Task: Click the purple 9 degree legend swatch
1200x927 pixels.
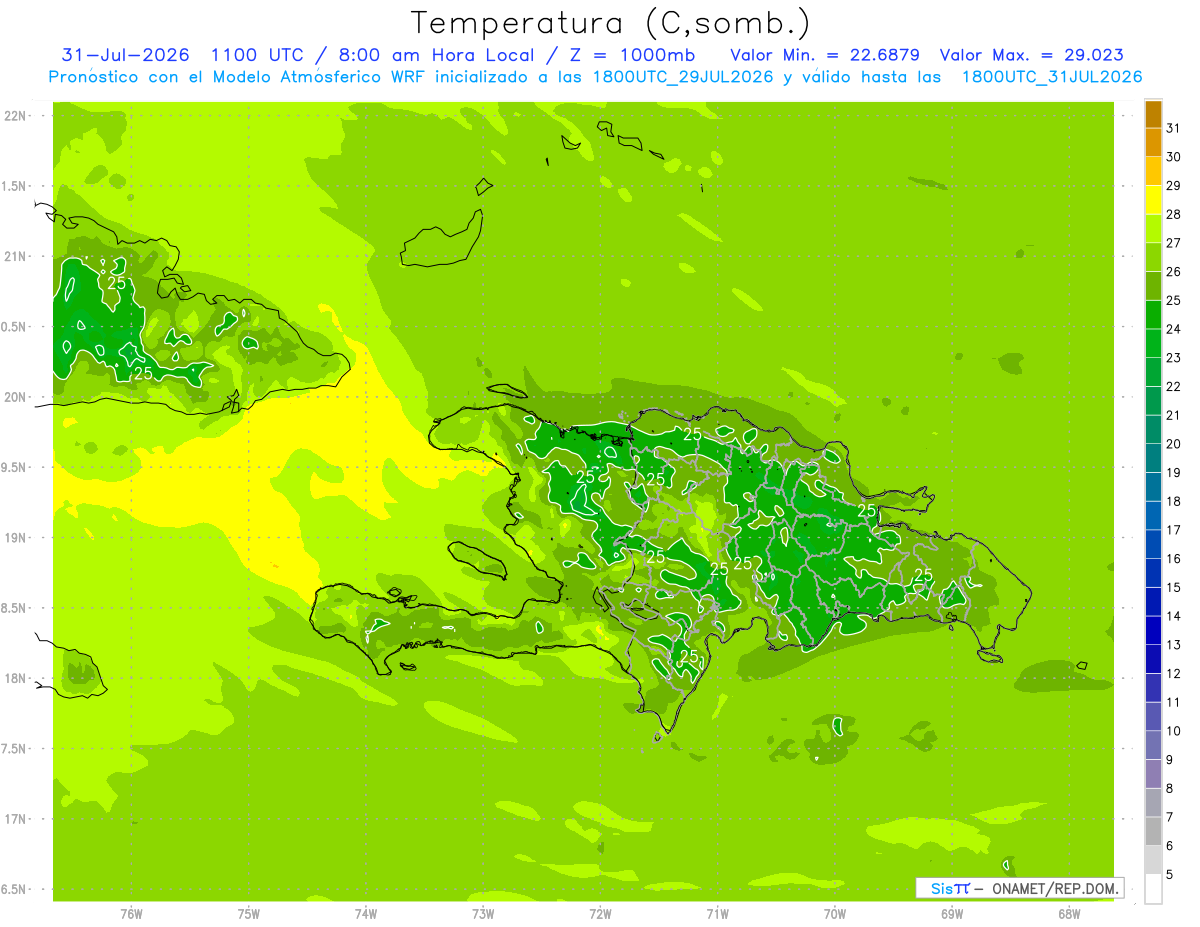Action: tap(1153, 746)
